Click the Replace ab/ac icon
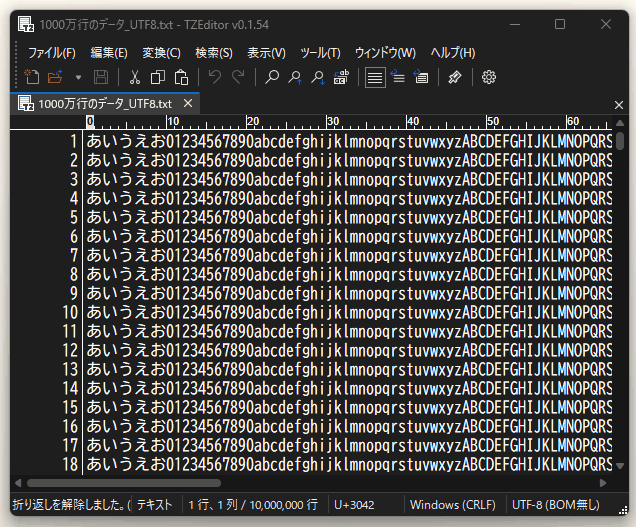 click(342, 77)
